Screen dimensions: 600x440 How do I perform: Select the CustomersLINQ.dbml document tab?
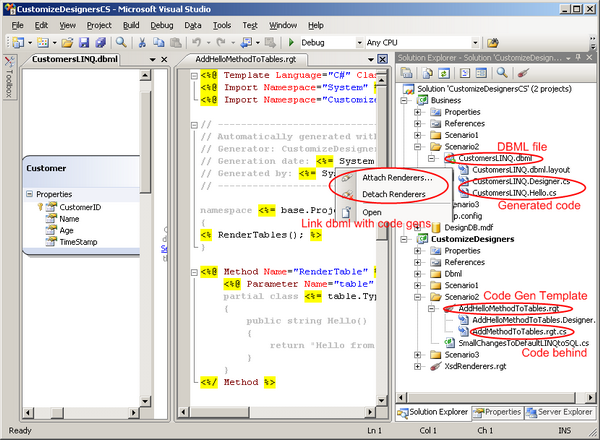(x=75, y=59)
